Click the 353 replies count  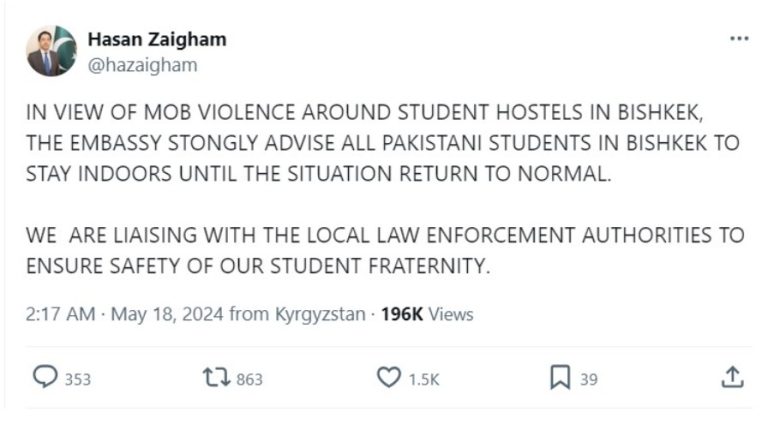[78, 379]
